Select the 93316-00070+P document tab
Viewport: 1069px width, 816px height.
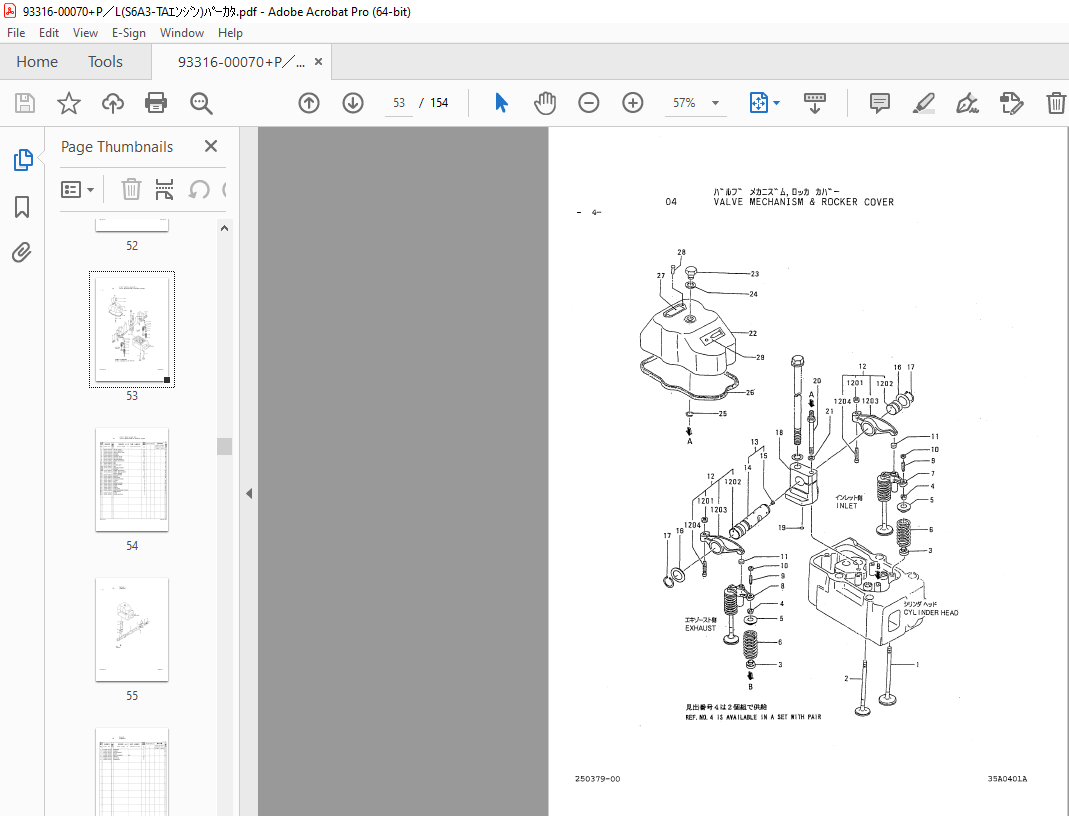tap(241, 62)
